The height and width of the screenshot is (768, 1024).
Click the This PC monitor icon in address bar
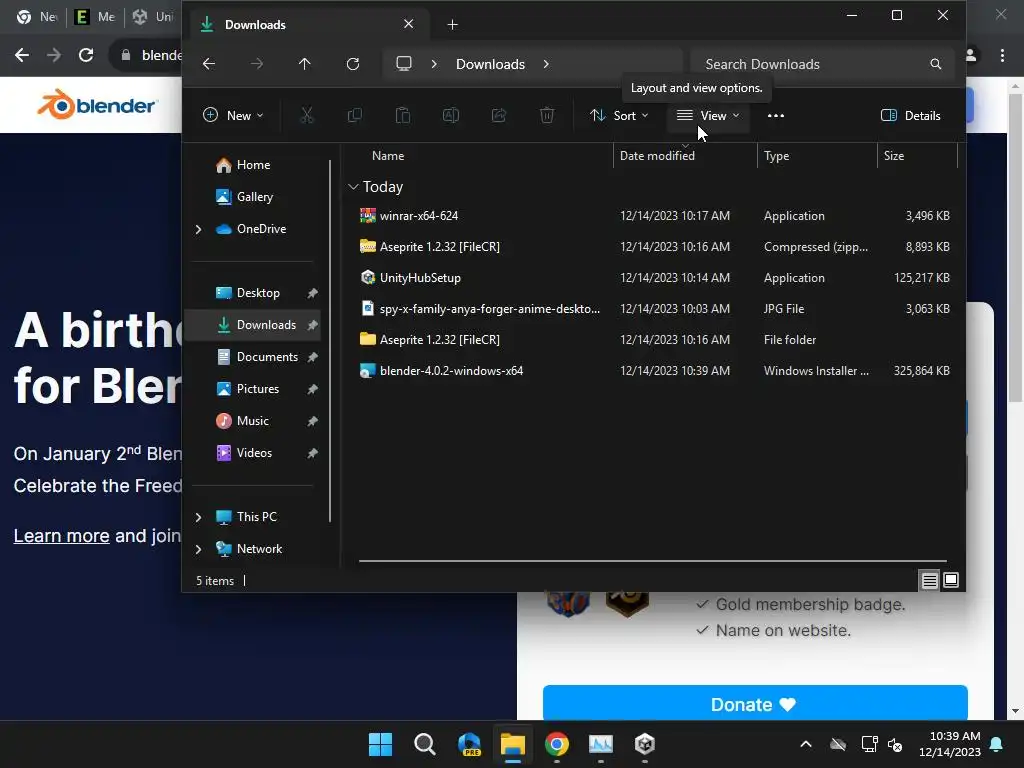pyautogui.click(x=404, y=63)
